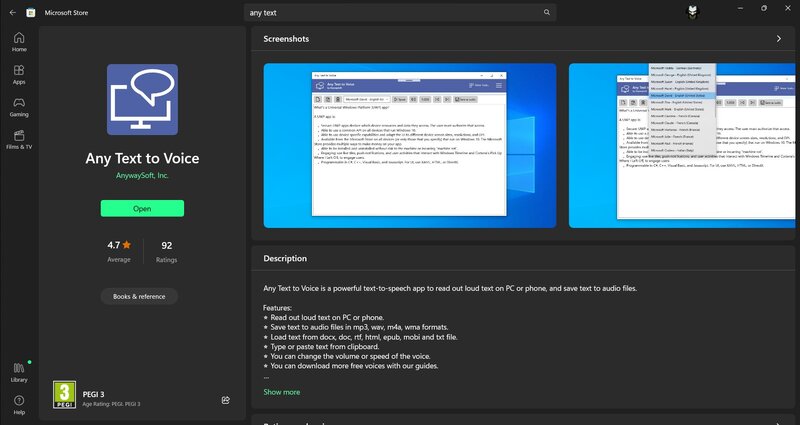Click the share icon near PEGI rating

click(226, 400)
